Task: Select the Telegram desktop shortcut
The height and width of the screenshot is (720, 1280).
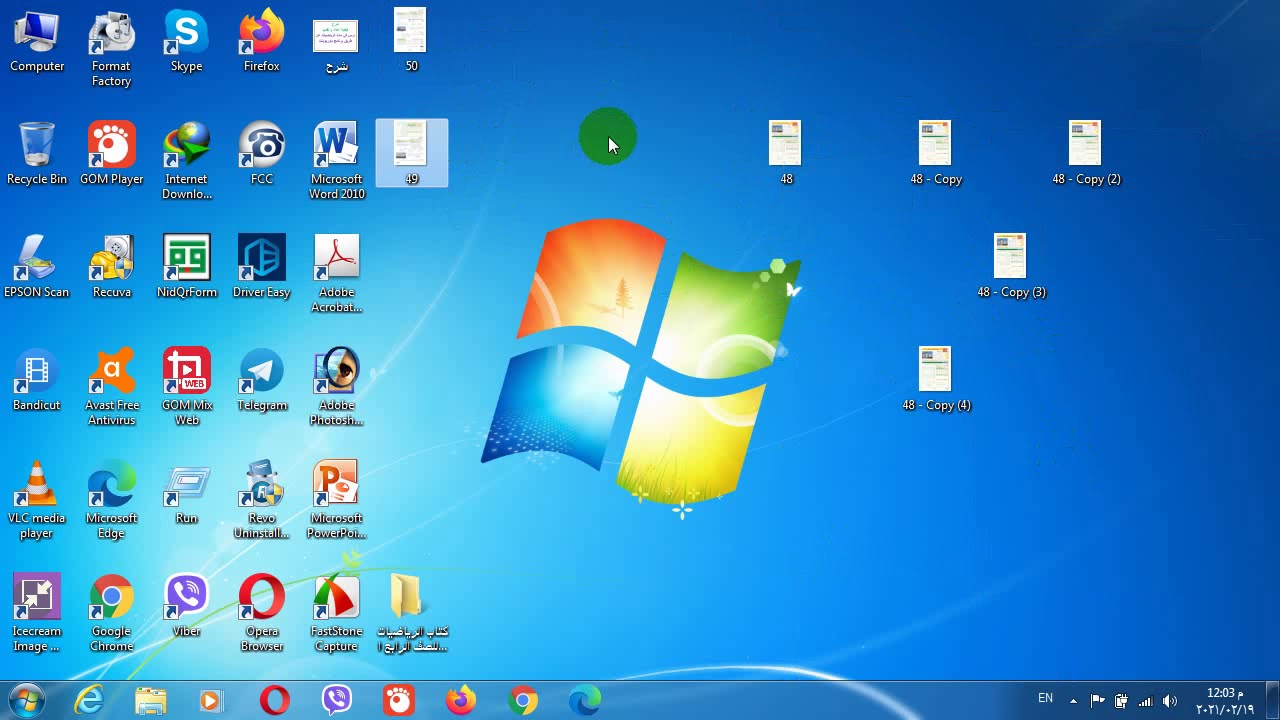Action: 261,380
